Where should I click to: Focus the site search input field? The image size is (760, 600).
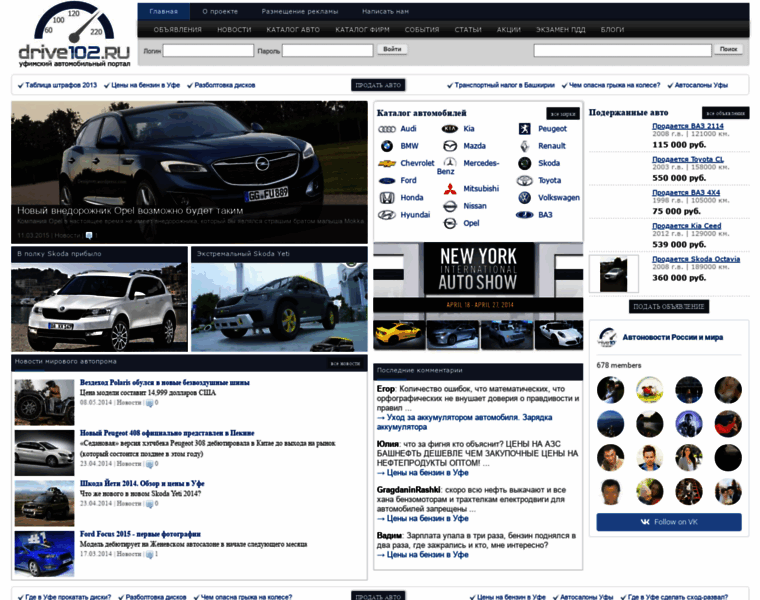coord(622,50)
